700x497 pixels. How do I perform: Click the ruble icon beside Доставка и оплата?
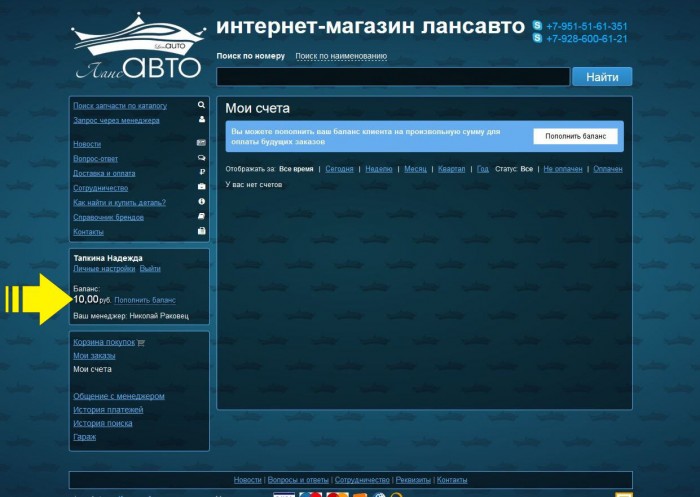coord(202,172)
